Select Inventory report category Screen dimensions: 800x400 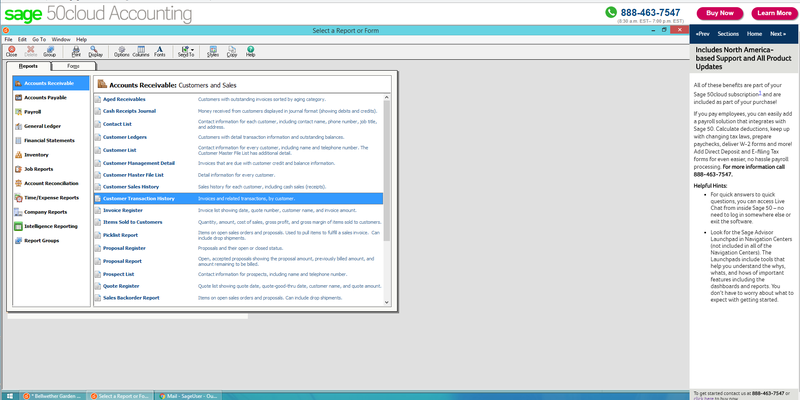pos(51,155)
